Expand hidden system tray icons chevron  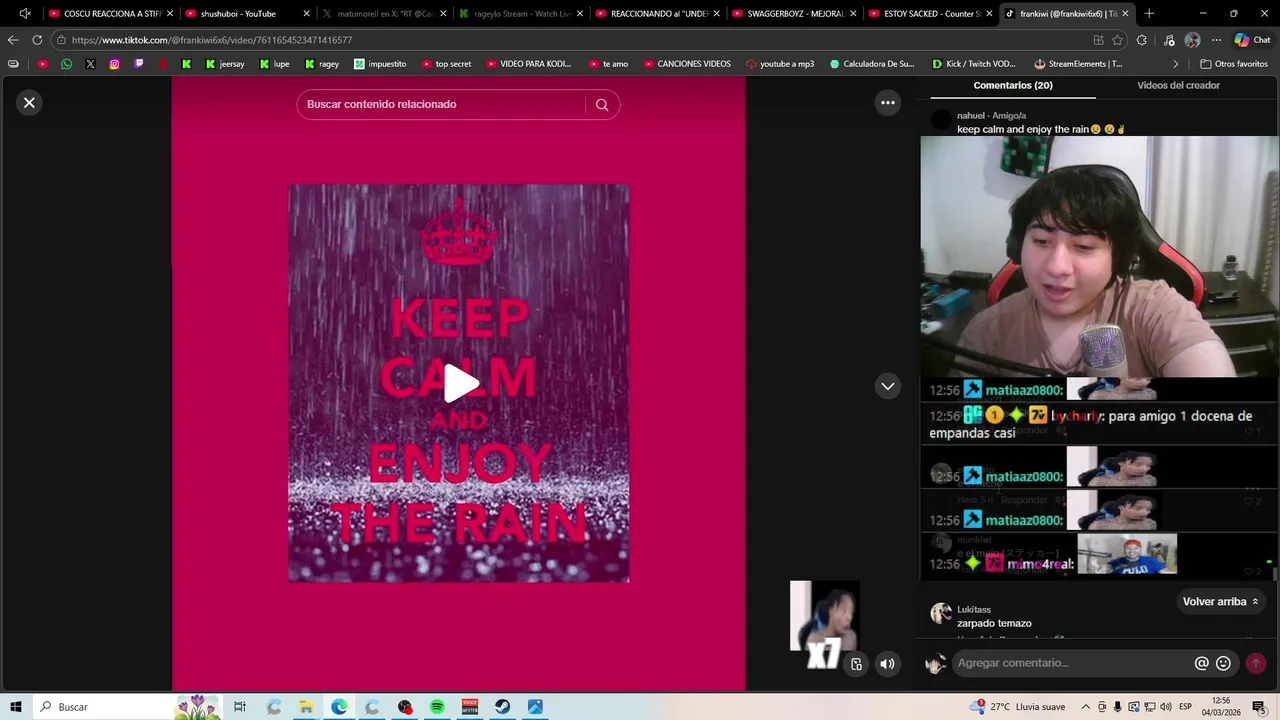tap(1085, 707)
